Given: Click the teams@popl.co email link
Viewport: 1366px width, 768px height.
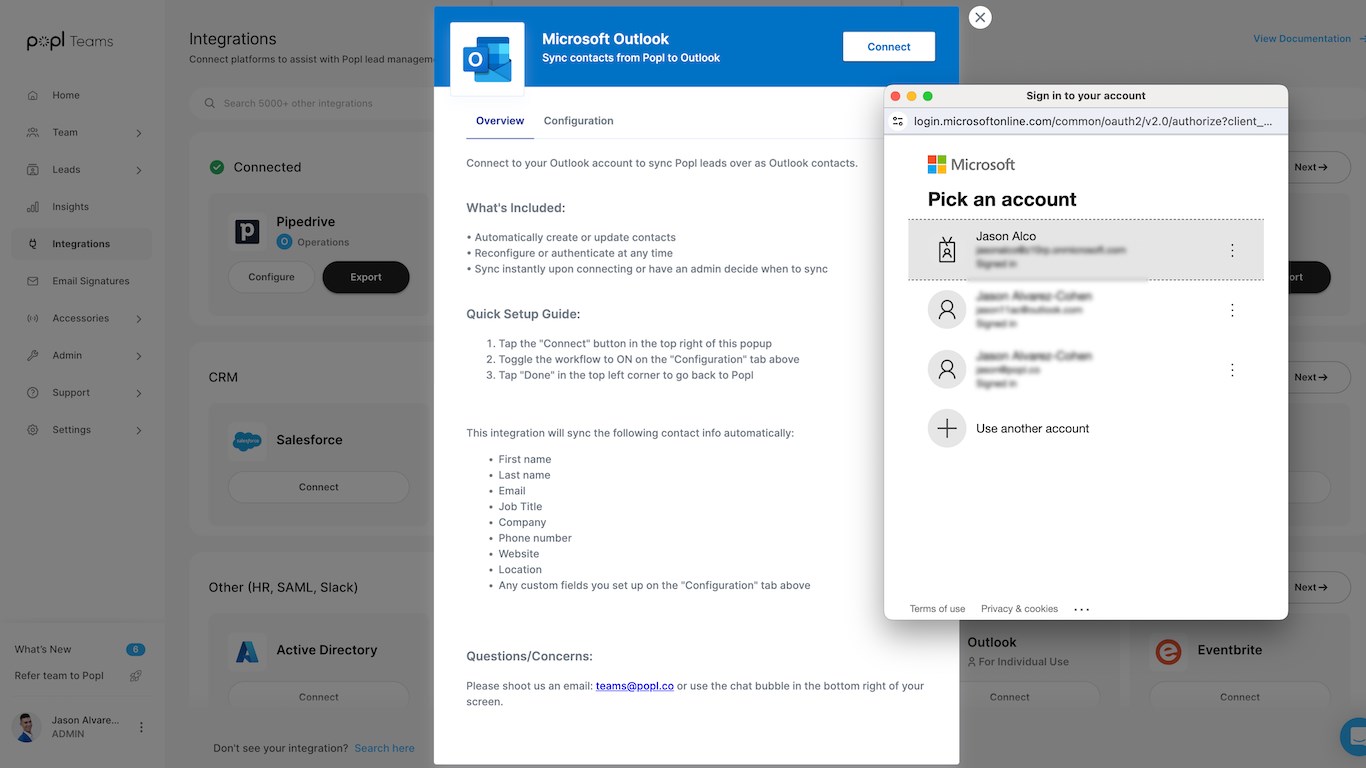Looking at the screenshot, I should 635,686.
